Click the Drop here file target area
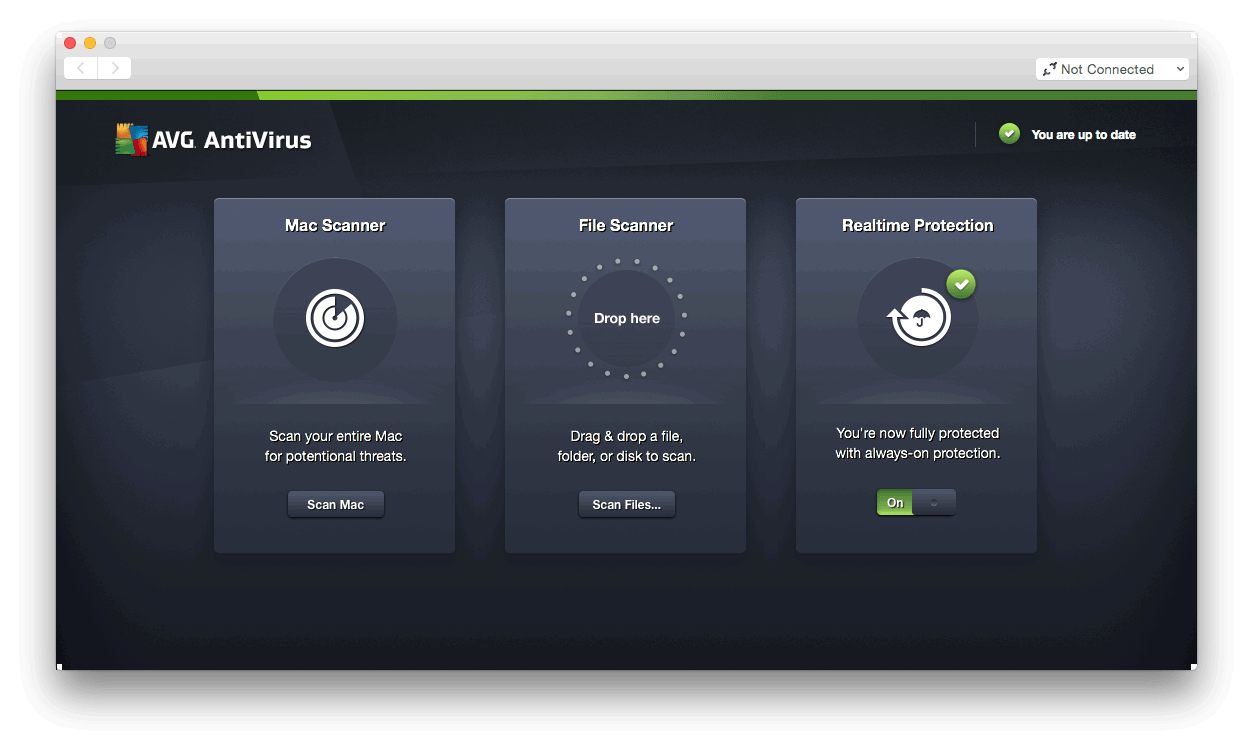Screen dimensions: 1253x750 point(626,318)
